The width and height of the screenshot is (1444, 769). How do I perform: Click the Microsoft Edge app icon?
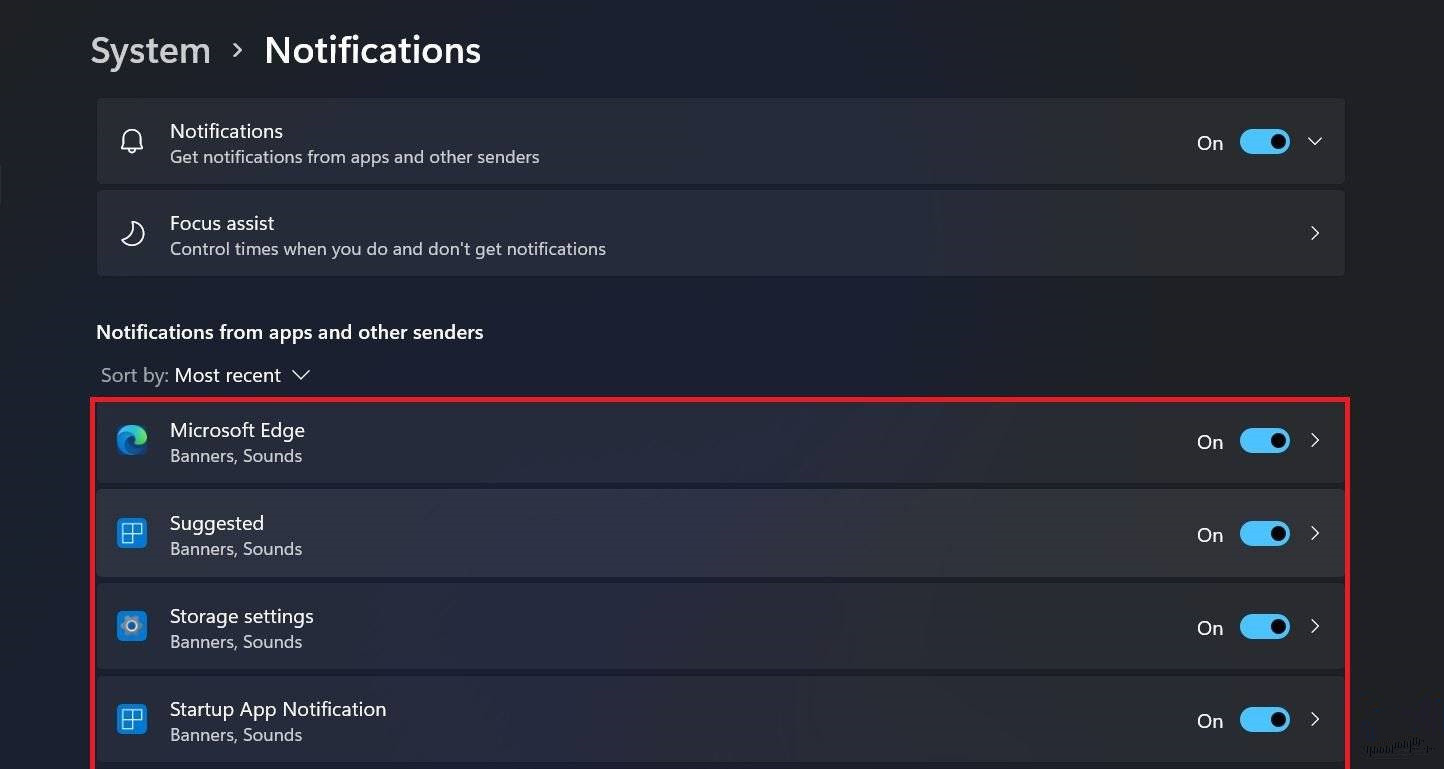[x=131, y=440]
